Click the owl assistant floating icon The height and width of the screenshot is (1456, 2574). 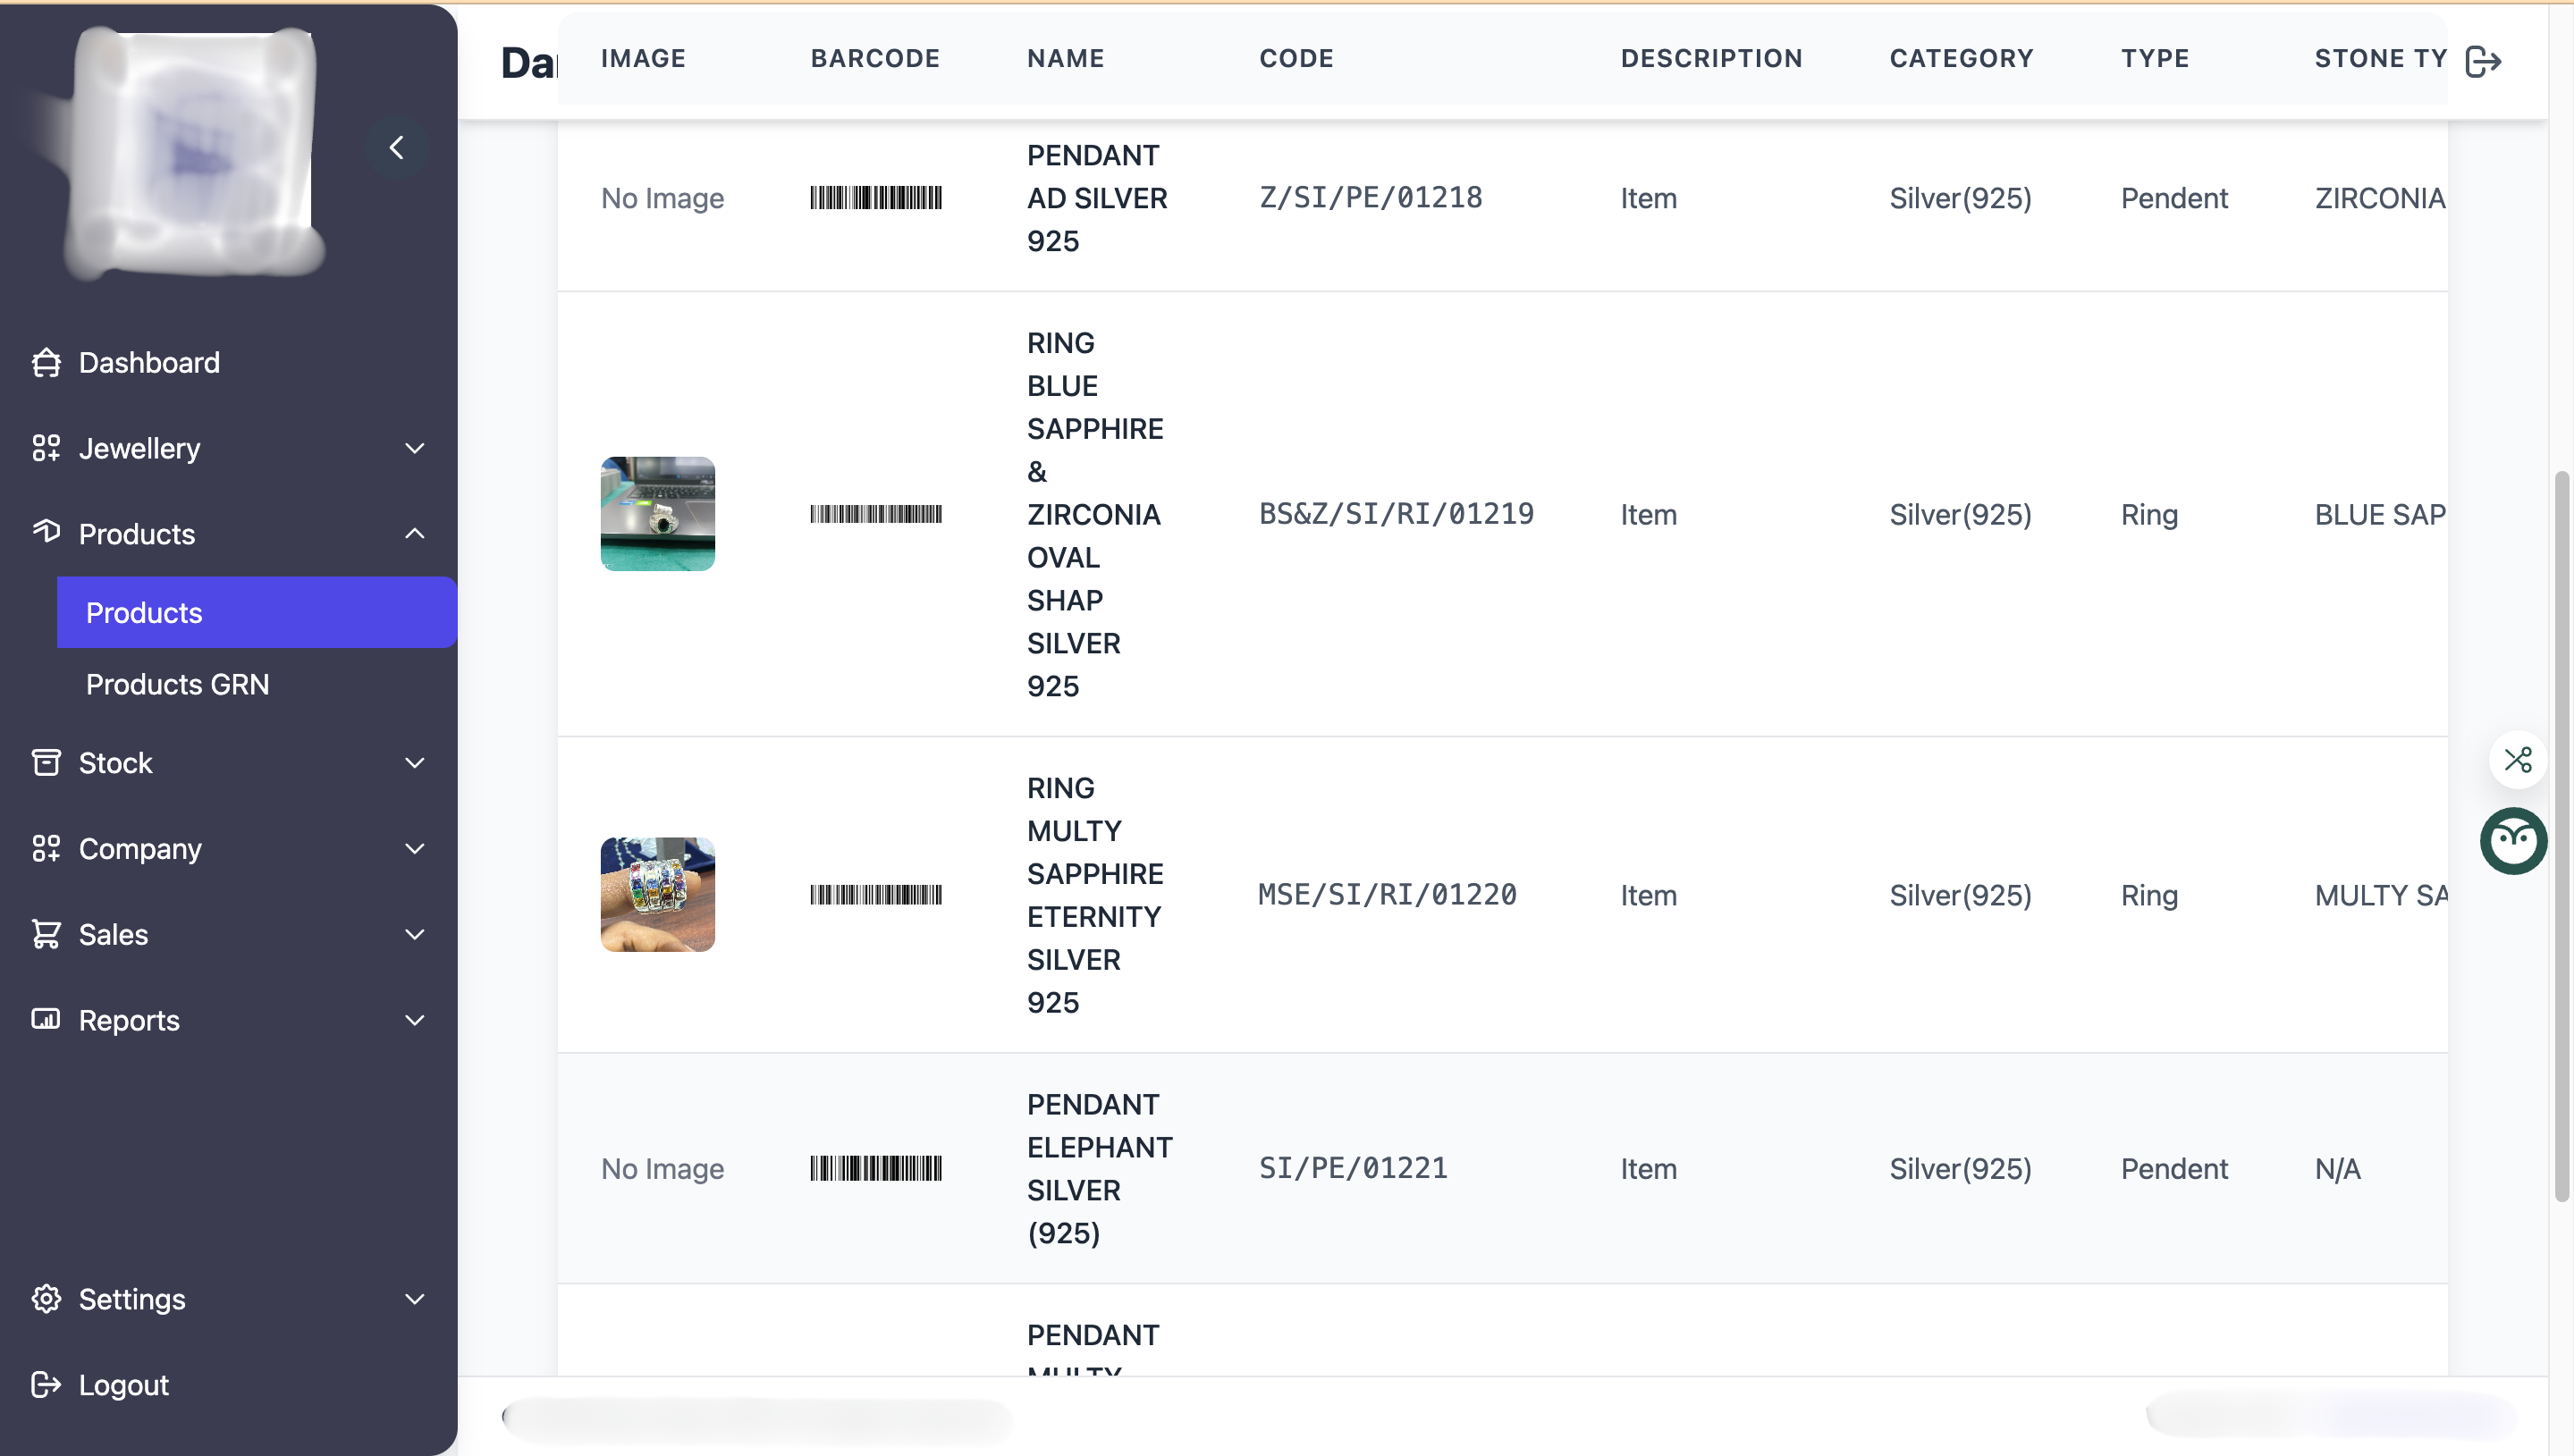click(2512, 841)
